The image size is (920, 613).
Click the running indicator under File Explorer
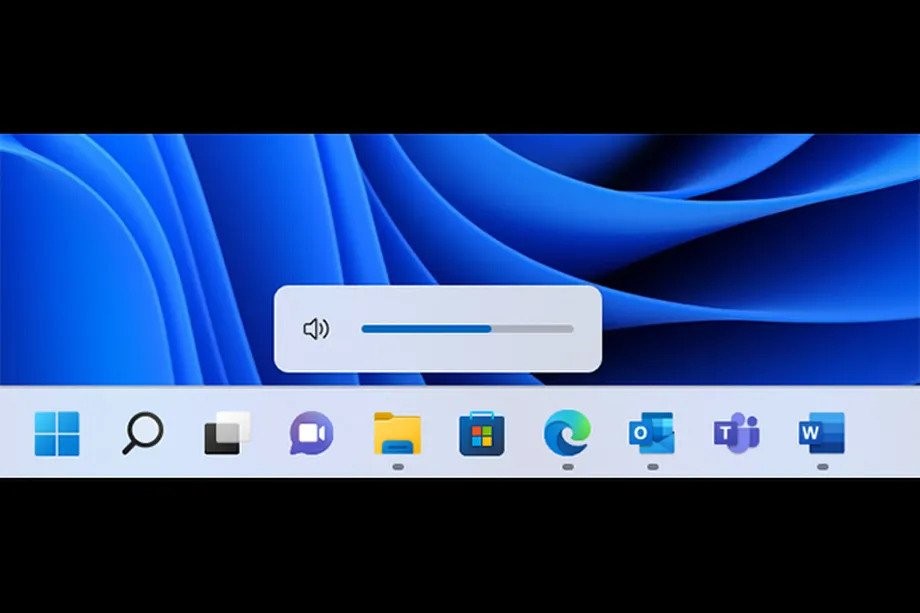point(398,467)
